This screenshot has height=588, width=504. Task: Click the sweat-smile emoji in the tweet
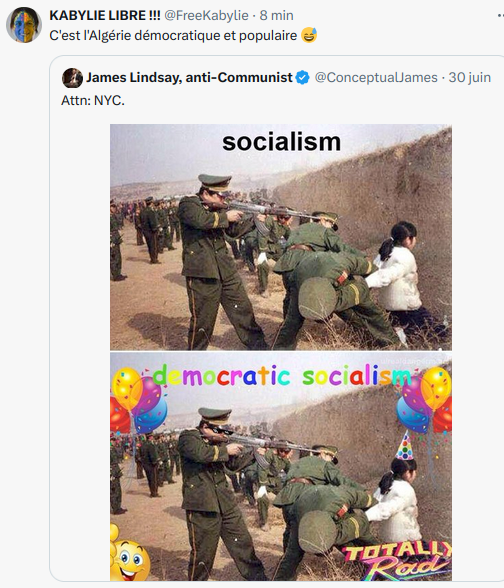309,35
